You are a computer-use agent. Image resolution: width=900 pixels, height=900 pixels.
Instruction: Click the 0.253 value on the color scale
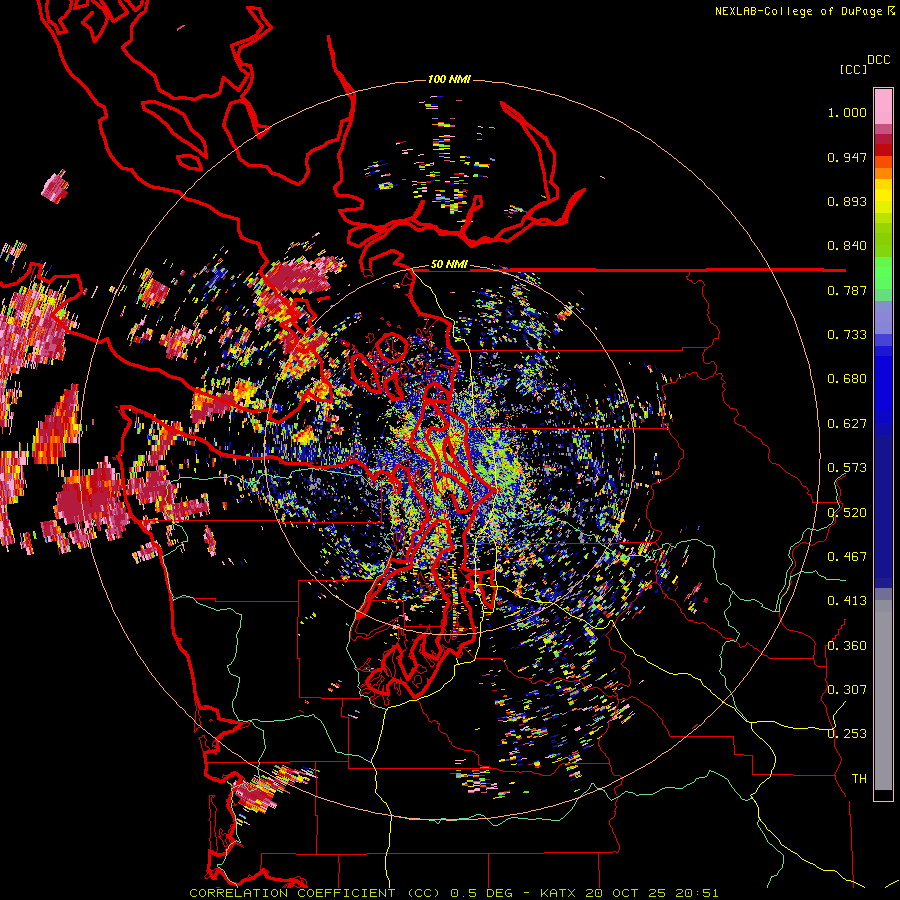pos(847,734)
